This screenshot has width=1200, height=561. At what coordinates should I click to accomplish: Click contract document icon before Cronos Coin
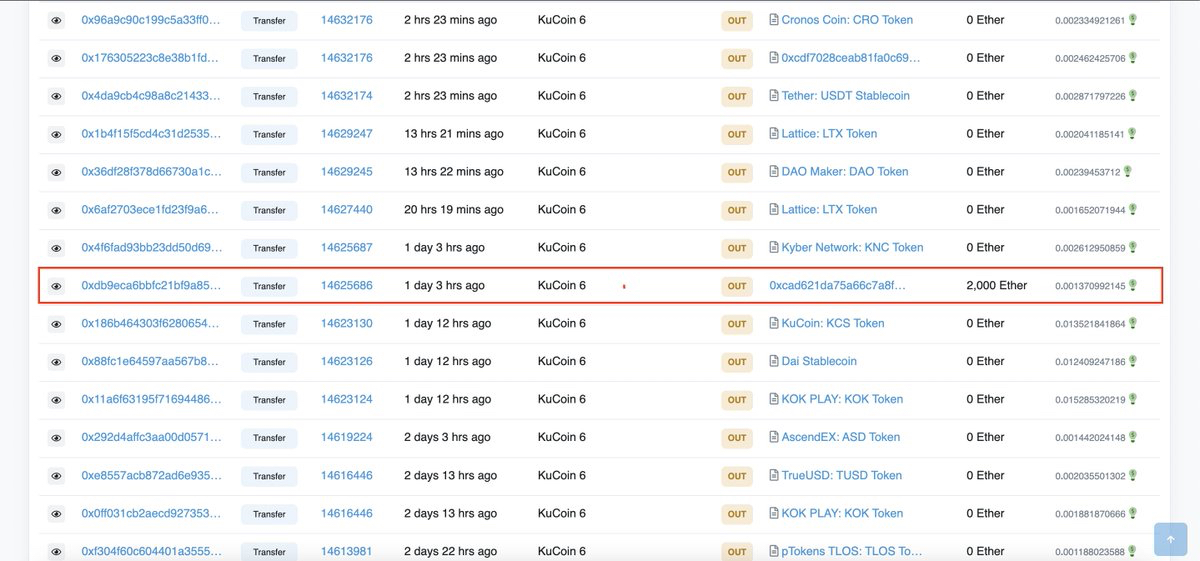773,20
